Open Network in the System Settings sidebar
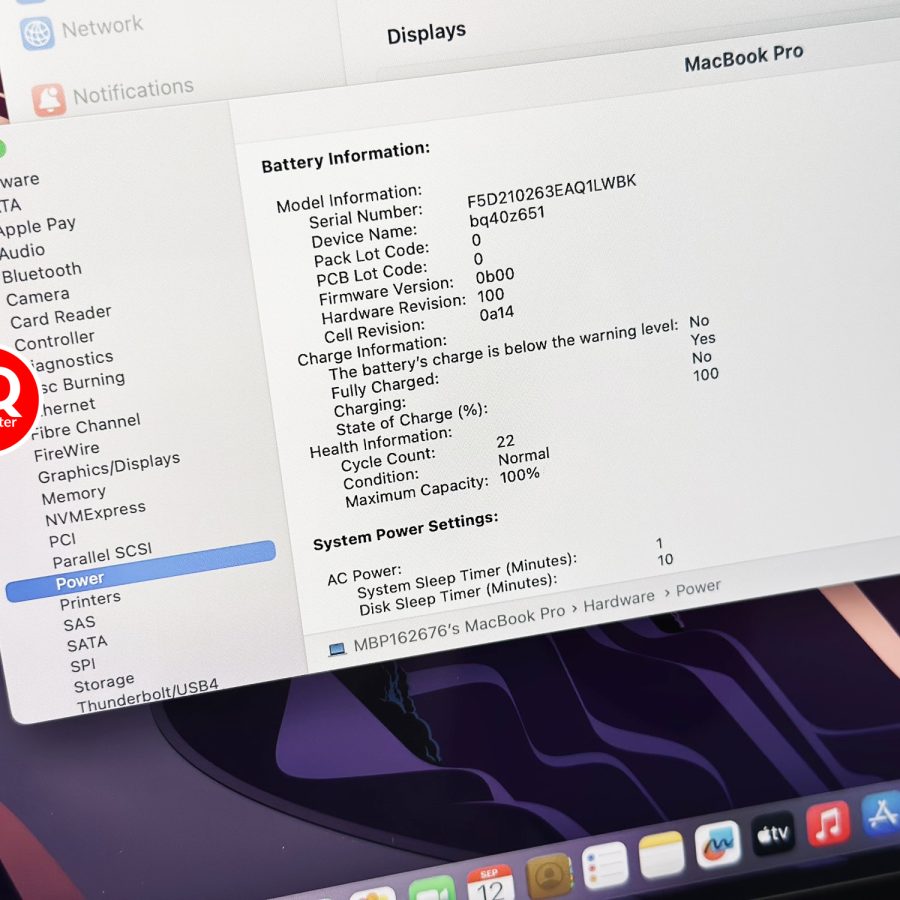The image size is (900, 900). (102, 26)
